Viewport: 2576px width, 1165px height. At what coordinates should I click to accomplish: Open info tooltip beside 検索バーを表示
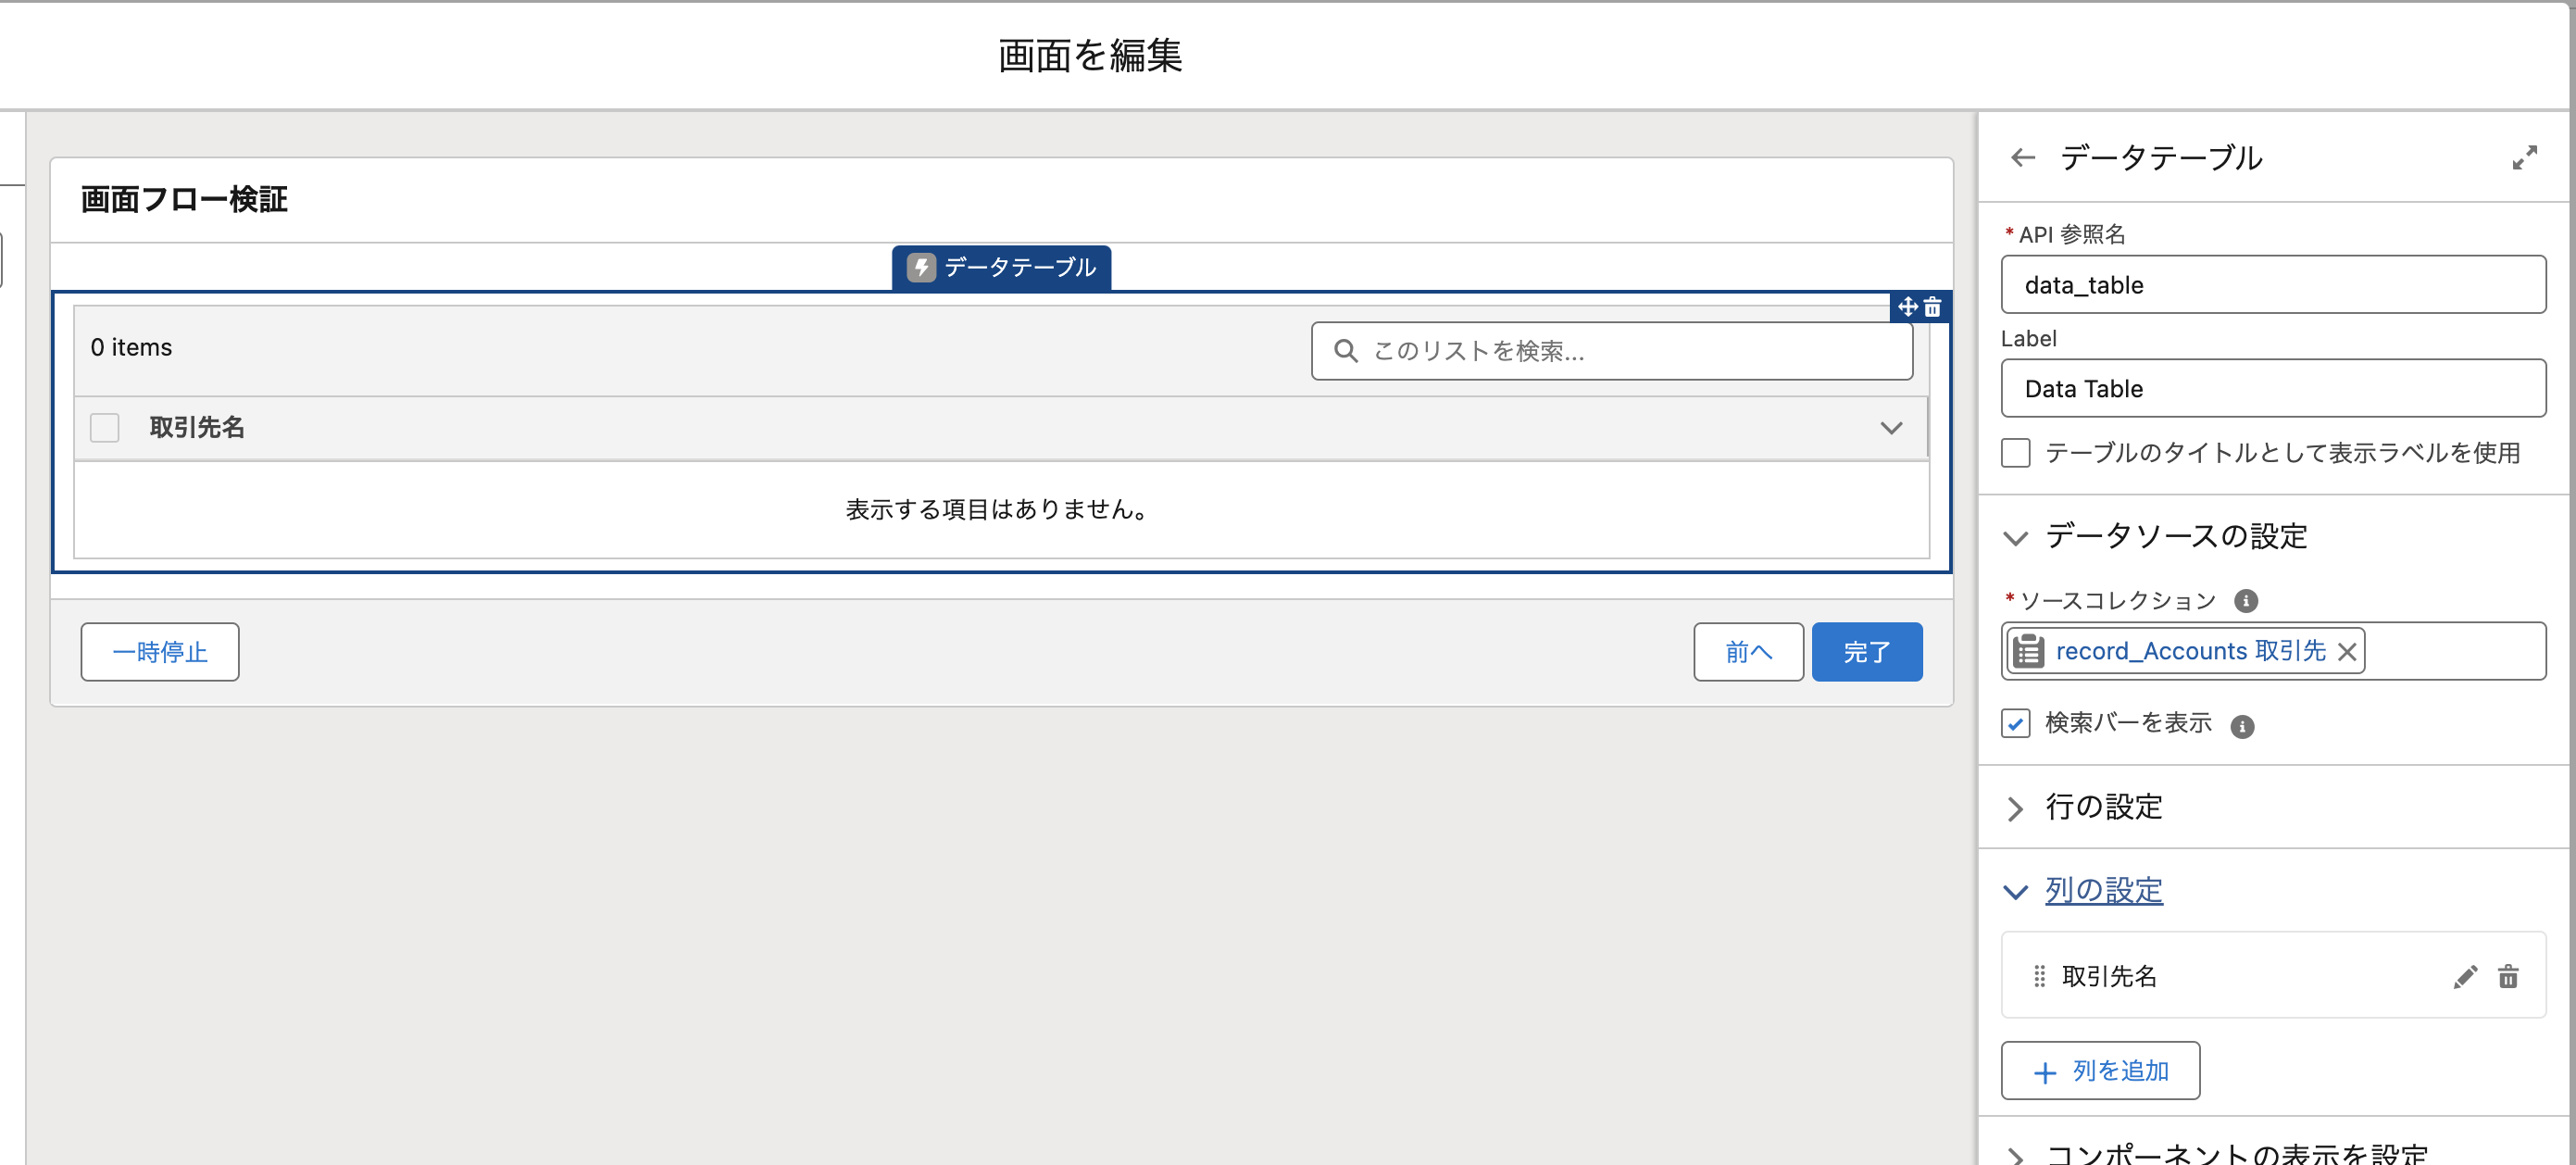pos(2243,725)
